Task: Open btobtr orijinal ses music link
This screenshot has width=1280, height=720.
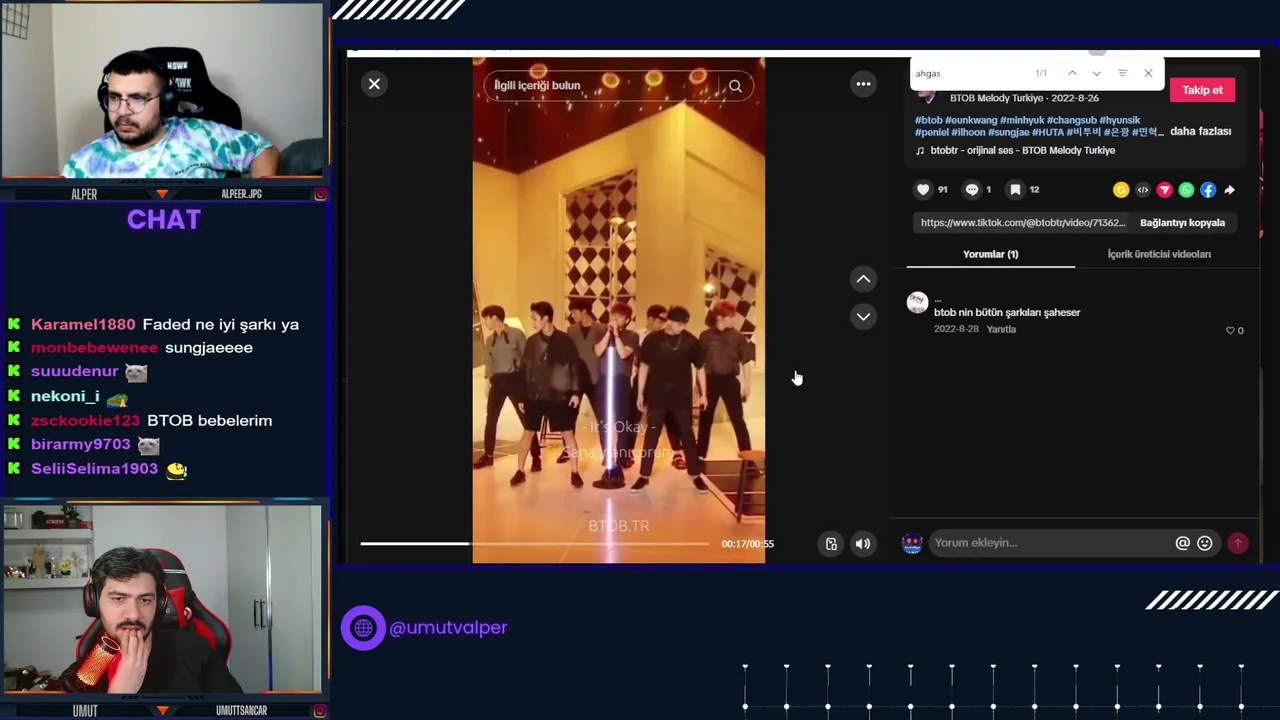Action: pos(1022,150)
